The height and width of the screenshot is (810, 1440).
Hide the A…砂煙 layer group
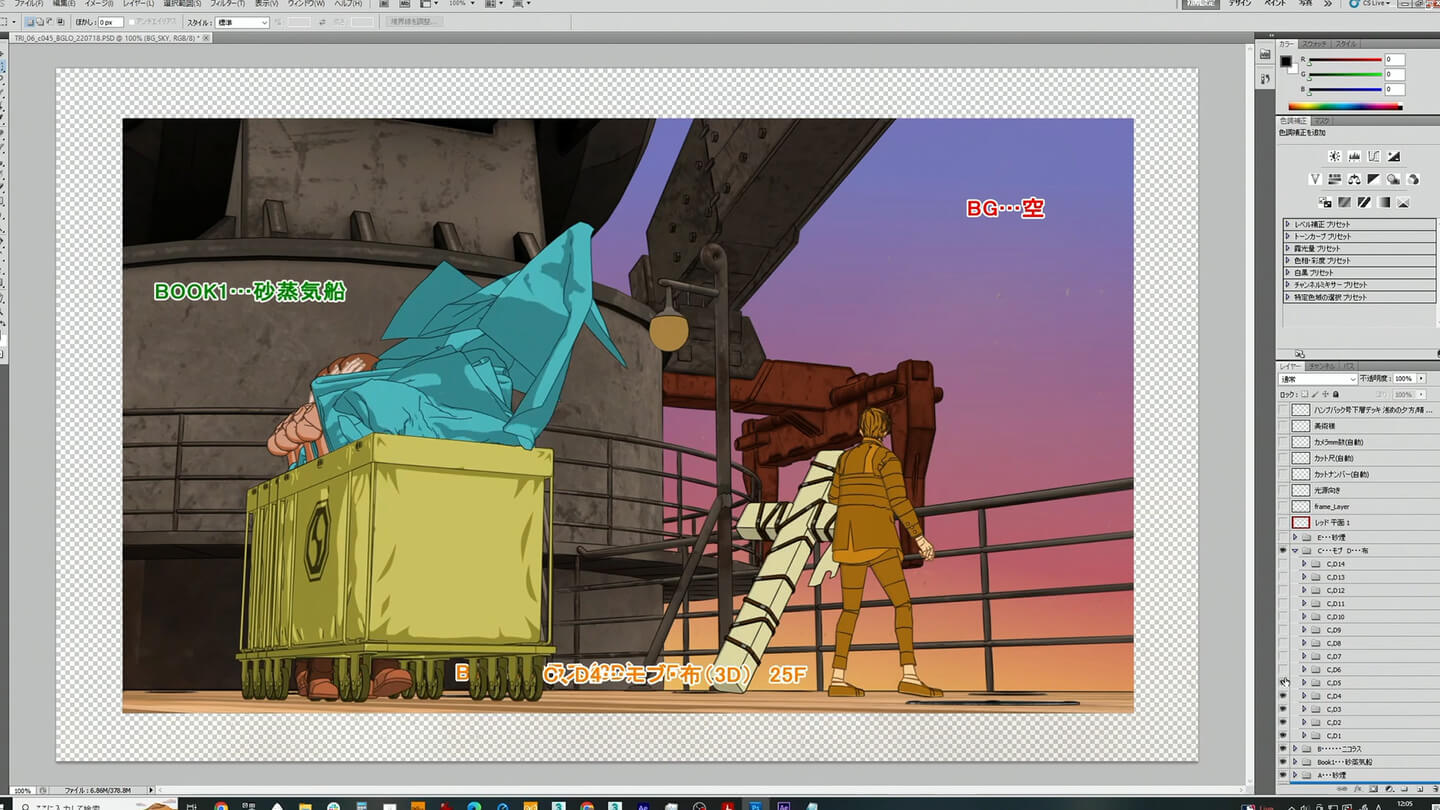[1283, 775]
